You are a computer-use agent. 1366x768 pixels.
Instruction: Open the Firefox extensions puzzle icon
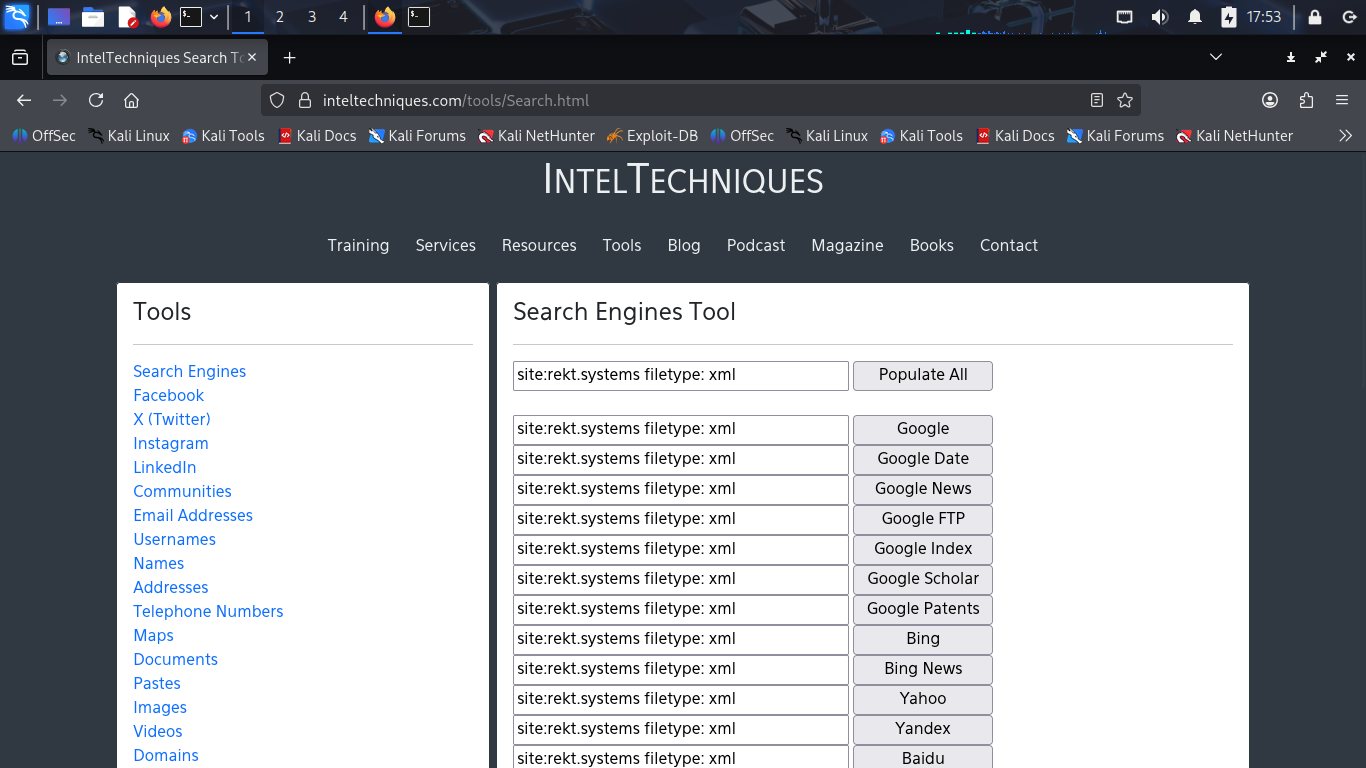(1306, 100)
